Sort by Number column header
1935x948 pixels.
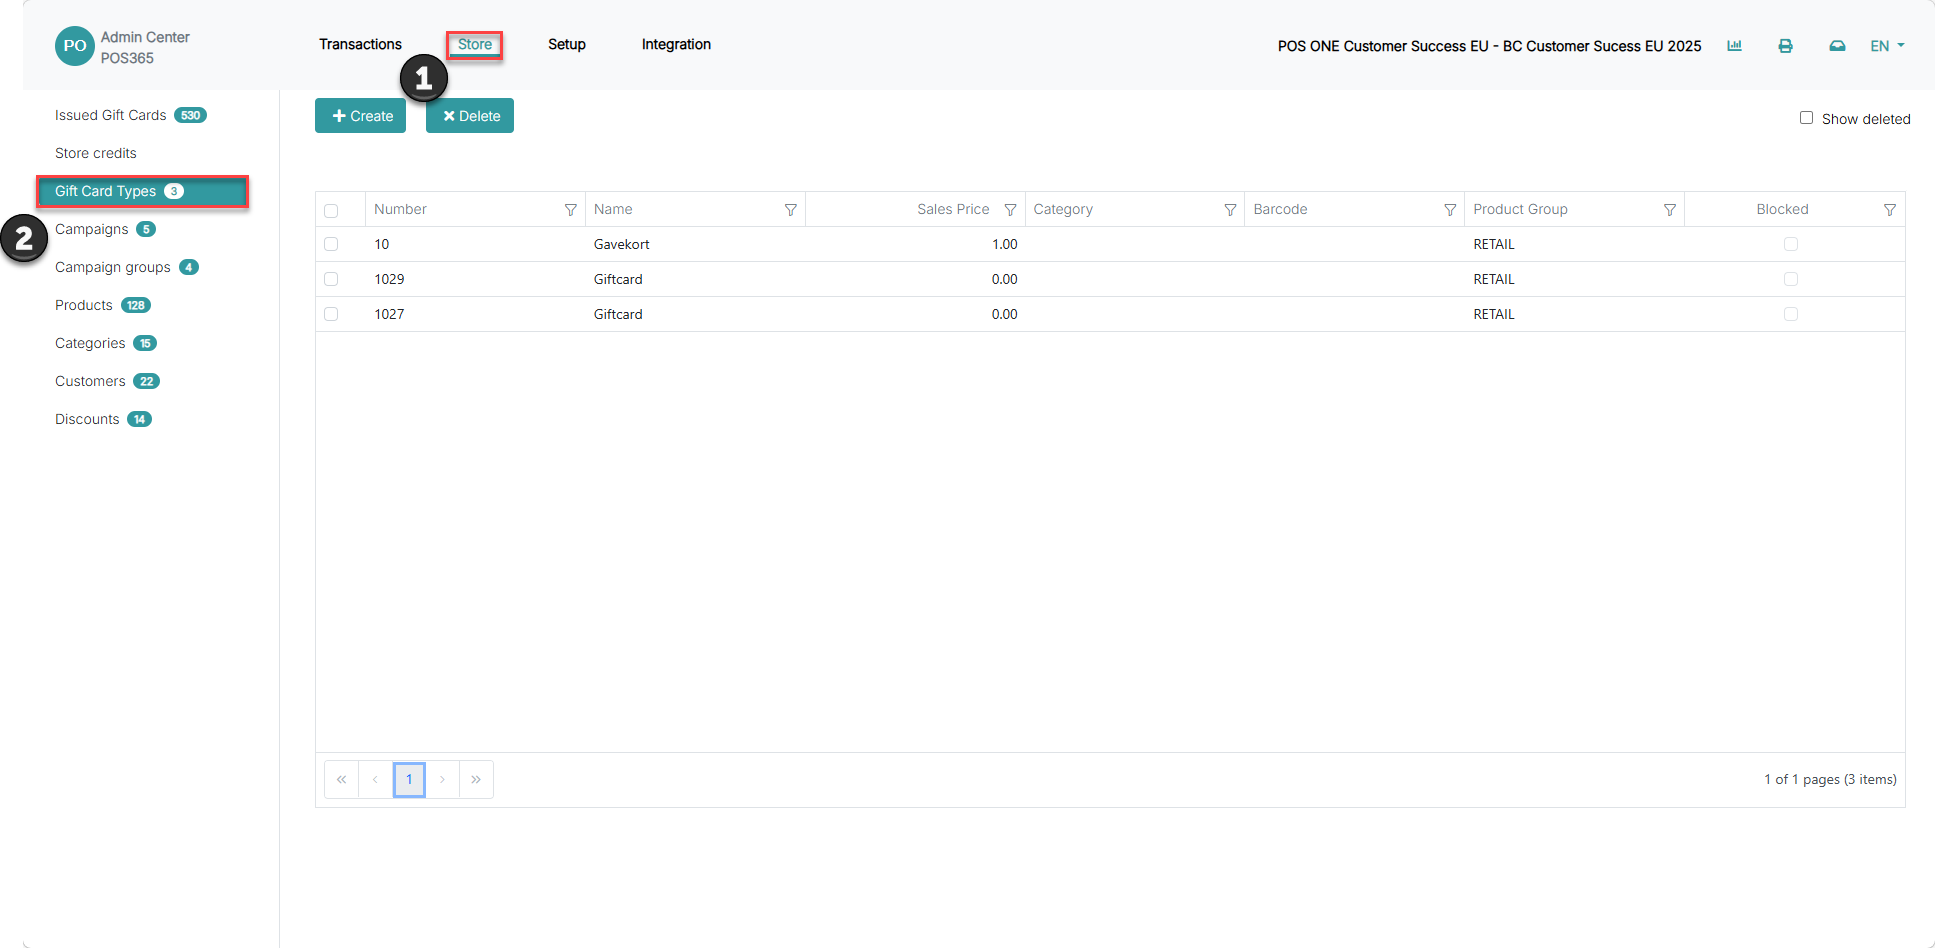tap(400, 209)
